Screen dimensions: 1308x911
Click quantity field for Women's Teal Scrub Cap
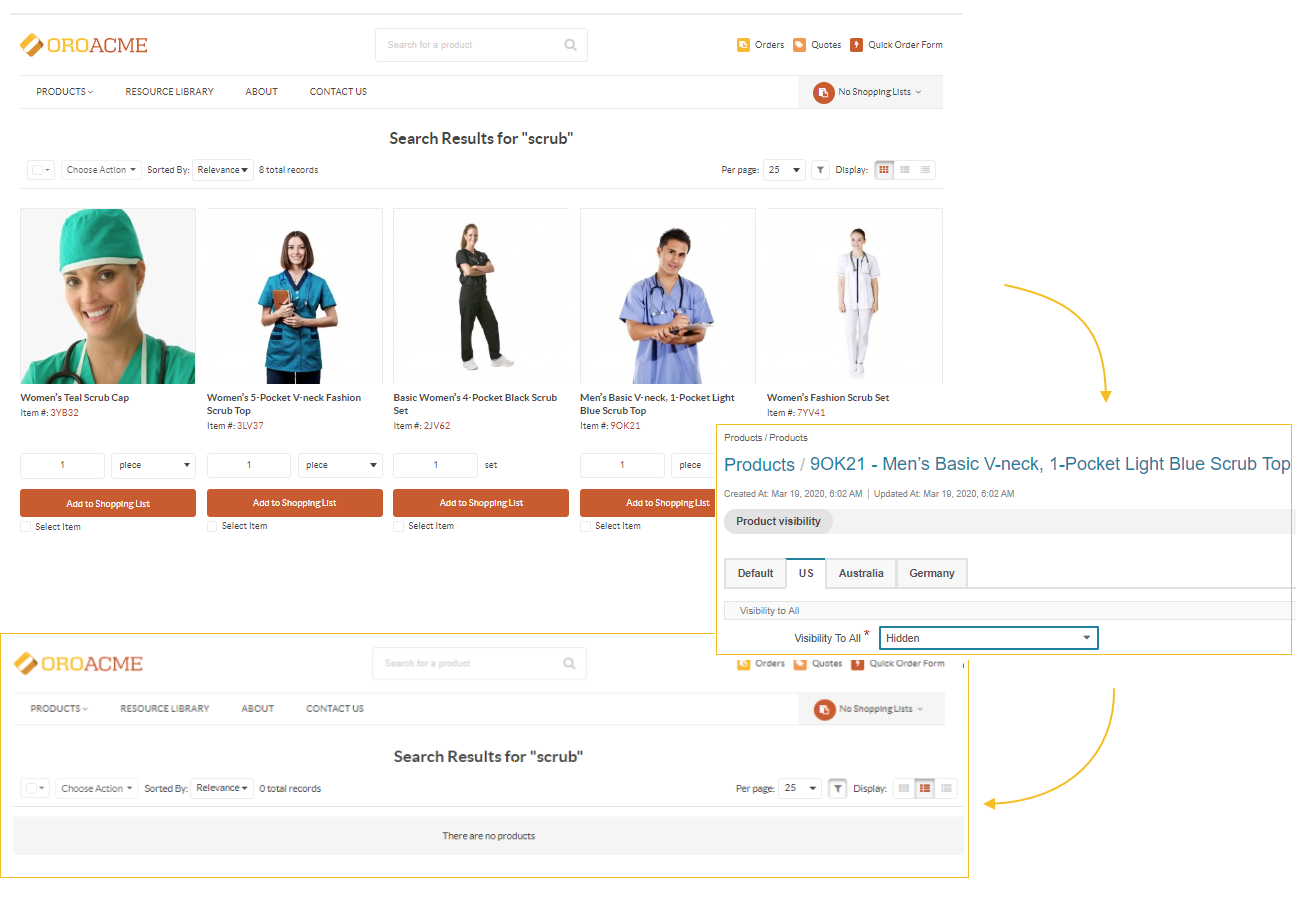(62, 465)
